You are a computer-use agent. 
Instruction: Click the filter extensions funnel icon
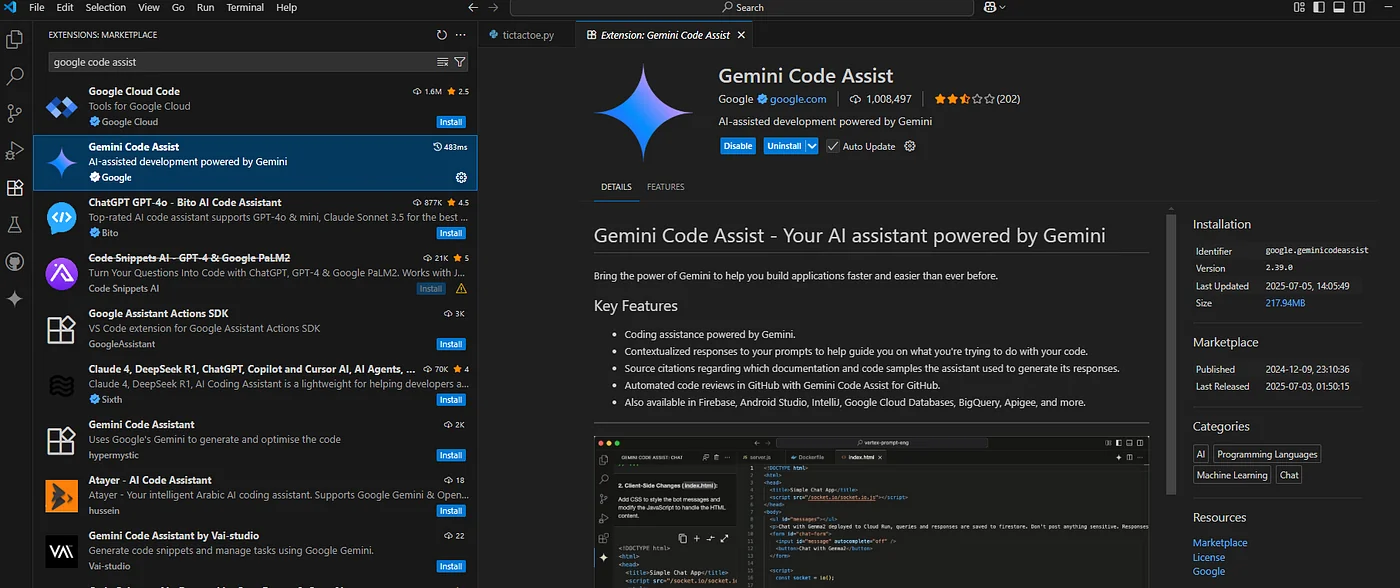tap(460, 62)
